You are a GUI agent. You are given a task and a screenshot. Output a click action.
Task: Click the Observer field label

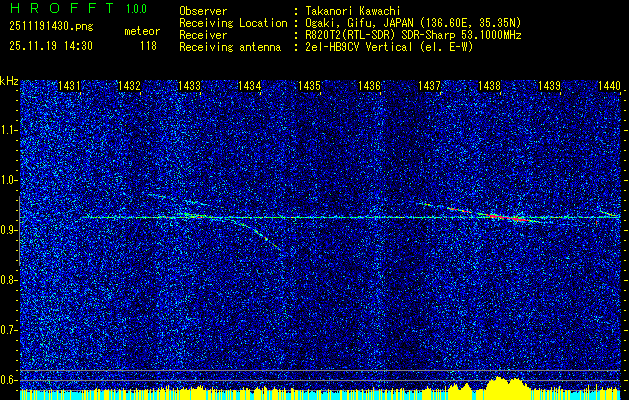[203, 12]
